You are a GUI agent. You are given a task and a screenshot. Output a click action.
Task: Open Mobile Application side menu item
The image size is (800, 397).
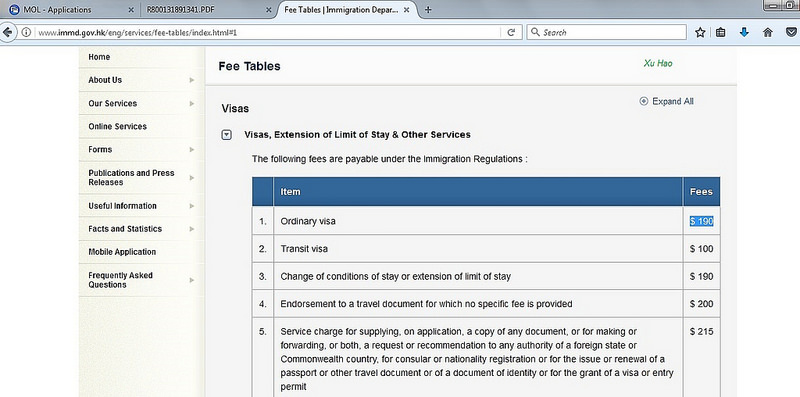[122, 252]
